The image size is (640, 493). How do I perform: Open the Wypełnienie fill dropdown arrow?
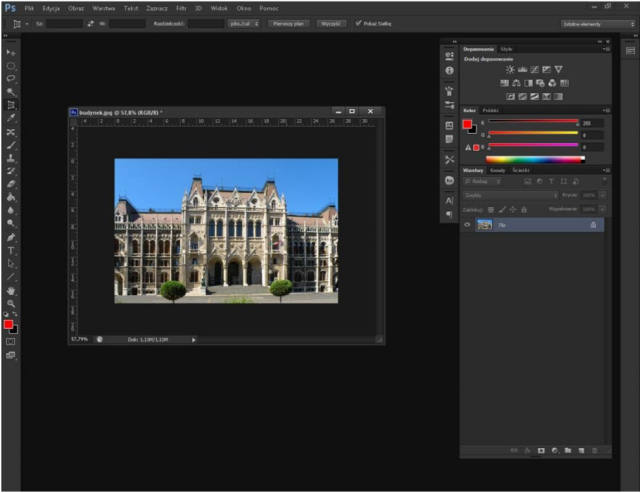tap(602, 209)
